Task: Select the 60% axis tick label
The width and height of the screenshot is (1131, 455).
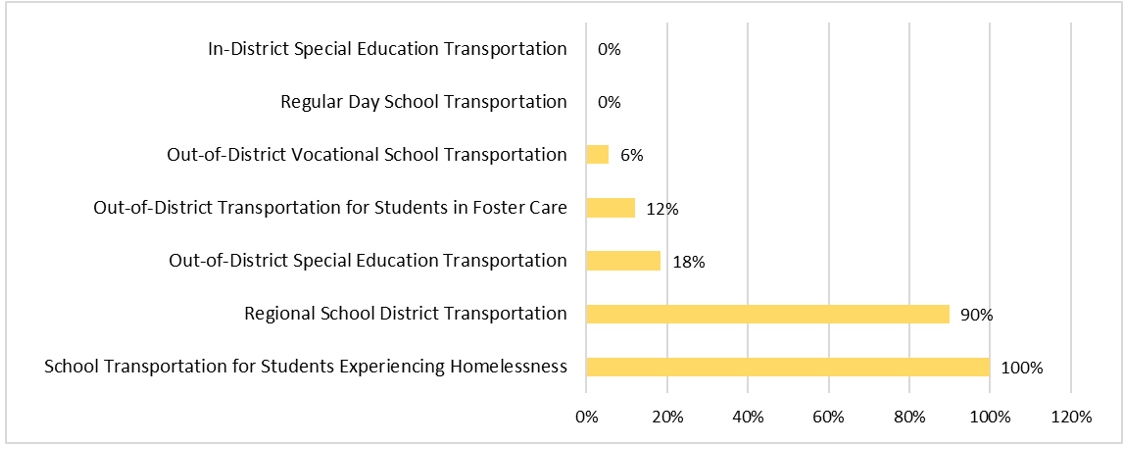Action: point(829,416)
